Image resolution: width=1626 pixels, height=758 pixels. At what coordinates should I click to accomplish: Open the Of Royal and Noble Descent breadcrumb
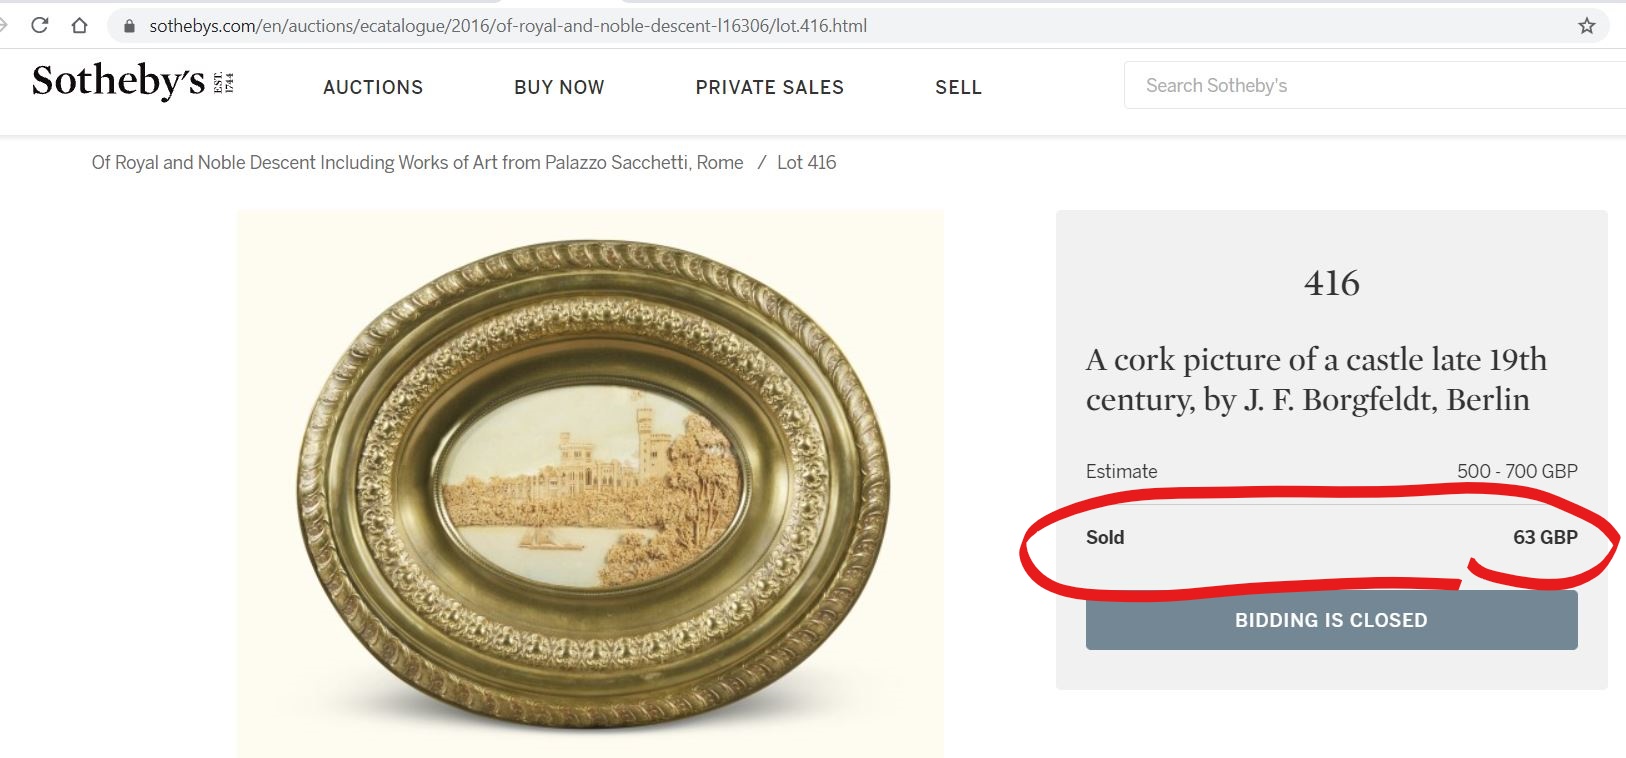417,163
